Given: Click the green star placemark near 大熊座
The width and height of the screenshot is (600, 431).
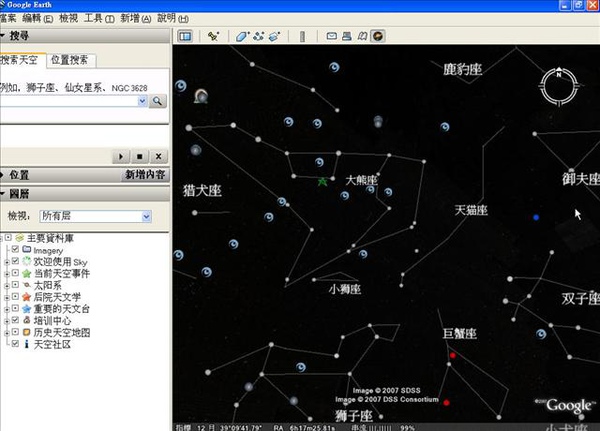Looking at the screenshot, I should 323,182.
